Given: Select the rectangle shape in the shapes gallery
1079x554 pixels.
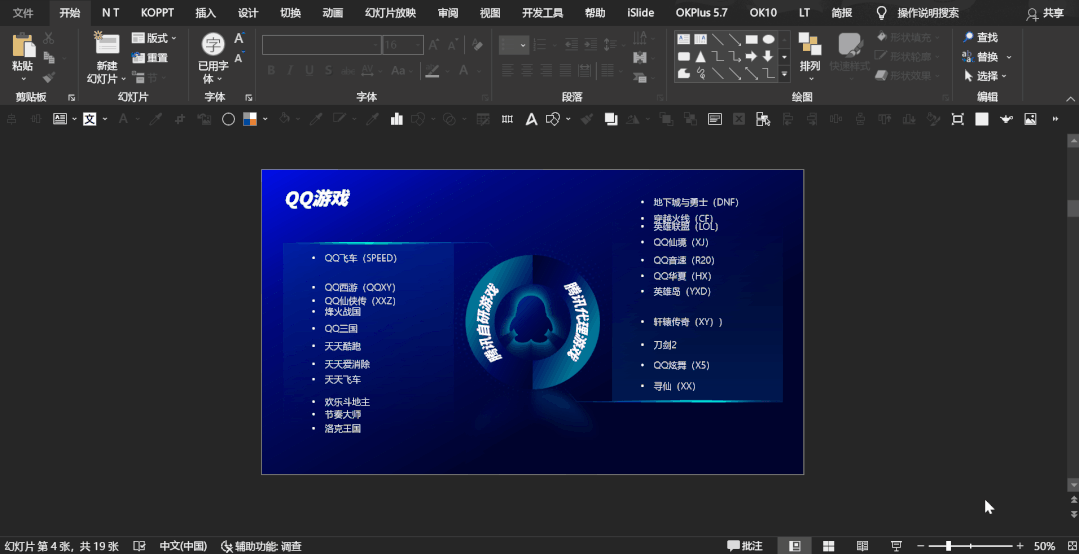Looking at the screenshot, I should click(x=751, y=39).
